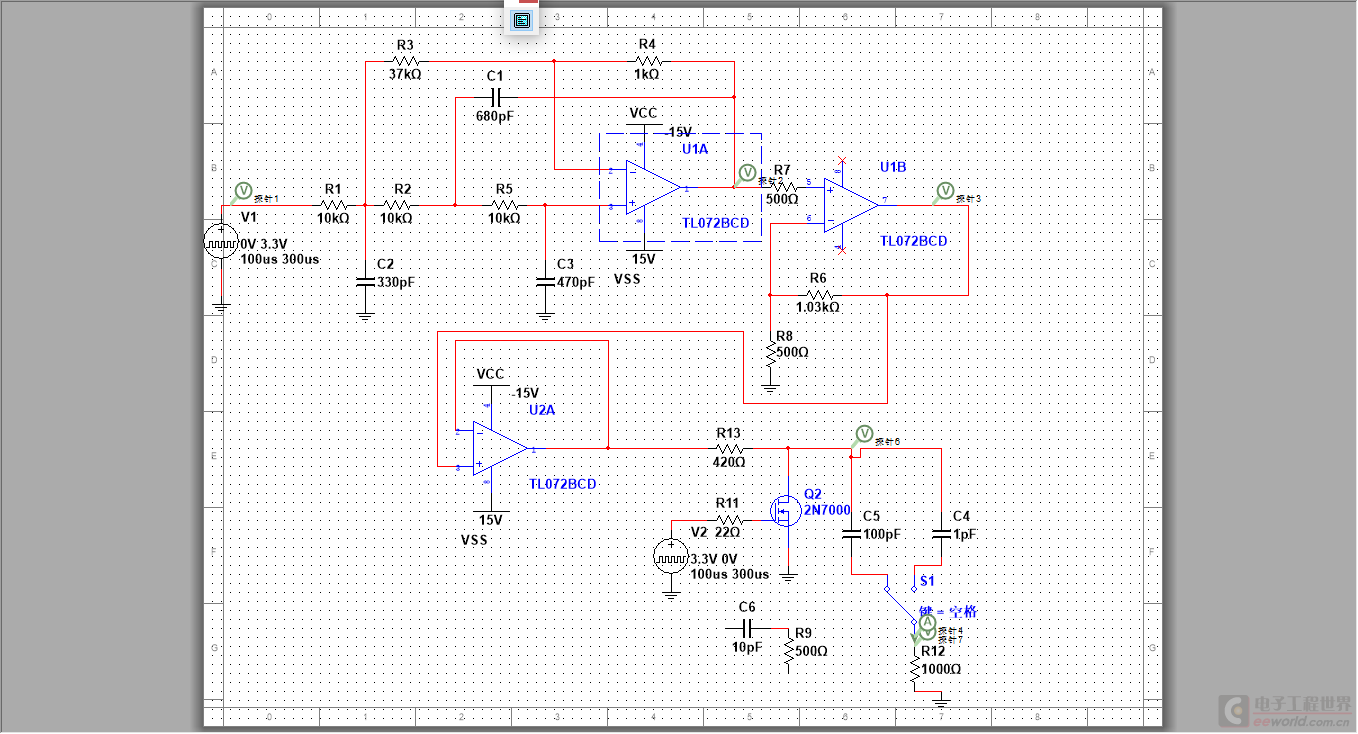Select the Q2 2N7000 MOSFET symbol
This screenshot has height=734, width=1358.
784,512
